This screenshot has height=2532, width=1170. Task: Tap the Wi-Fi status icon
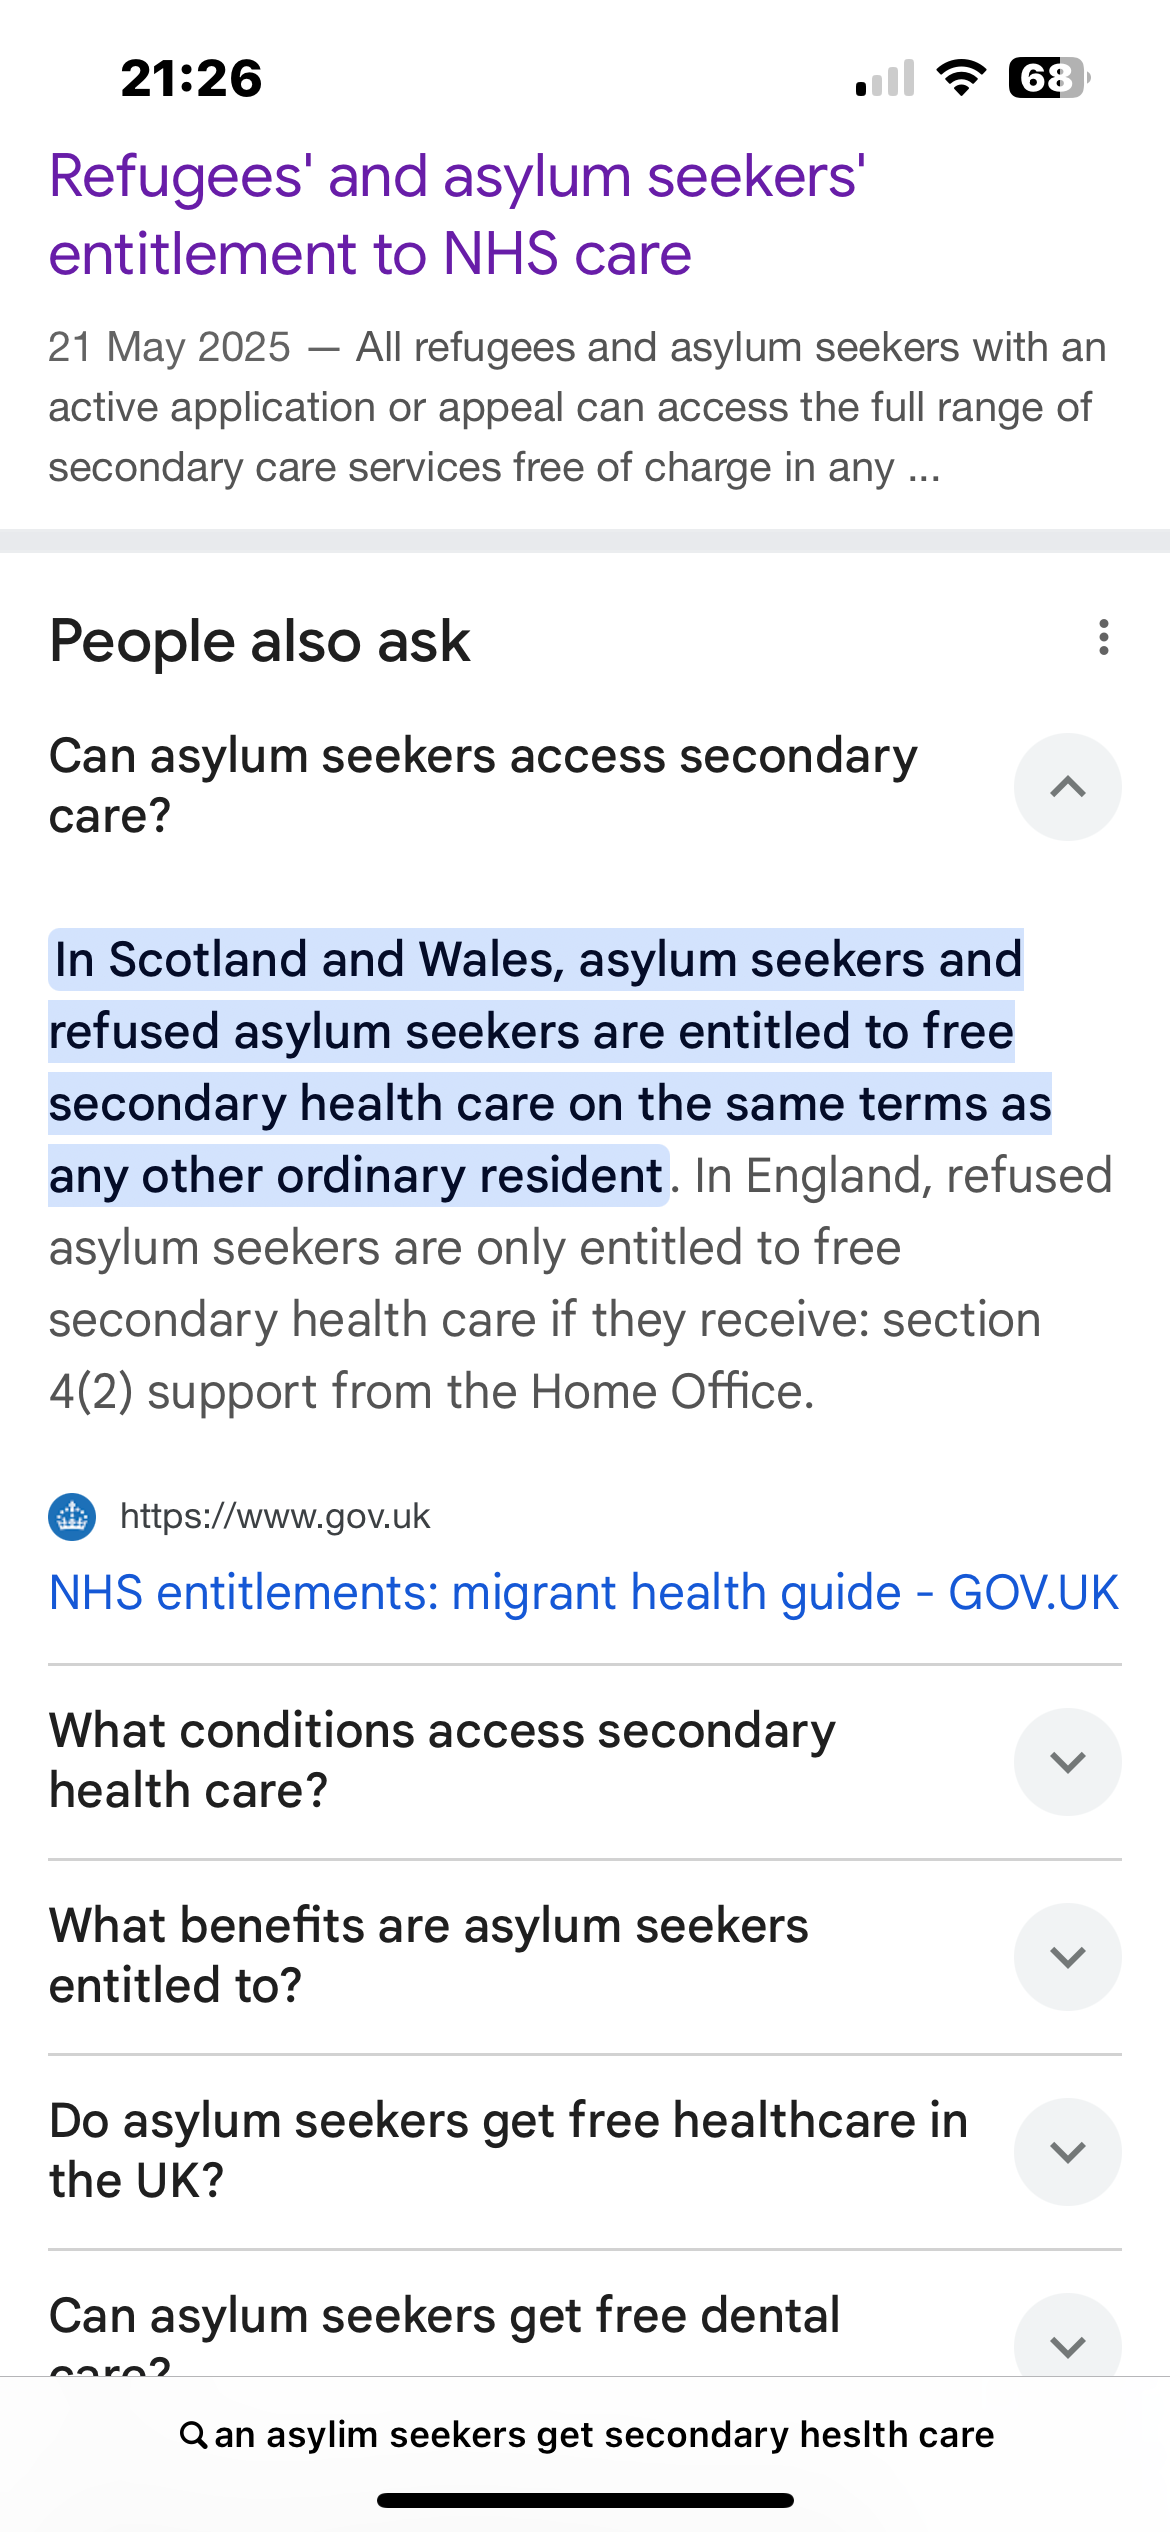click(961, 78)
